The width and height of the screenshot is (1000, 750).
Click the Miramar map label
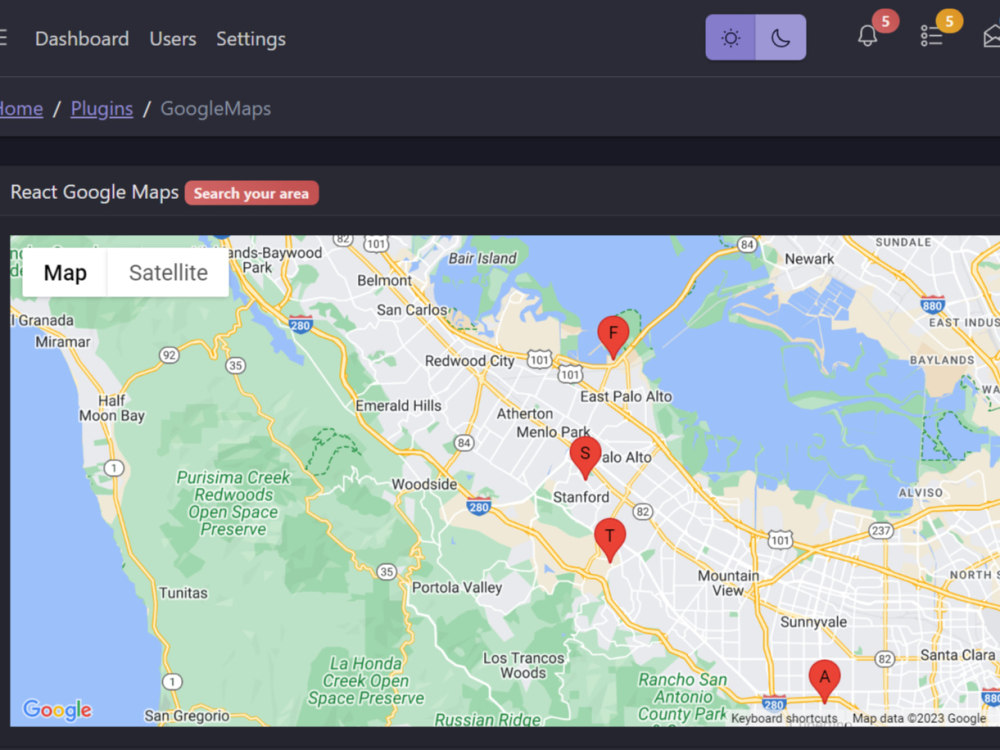click(62, 342)
